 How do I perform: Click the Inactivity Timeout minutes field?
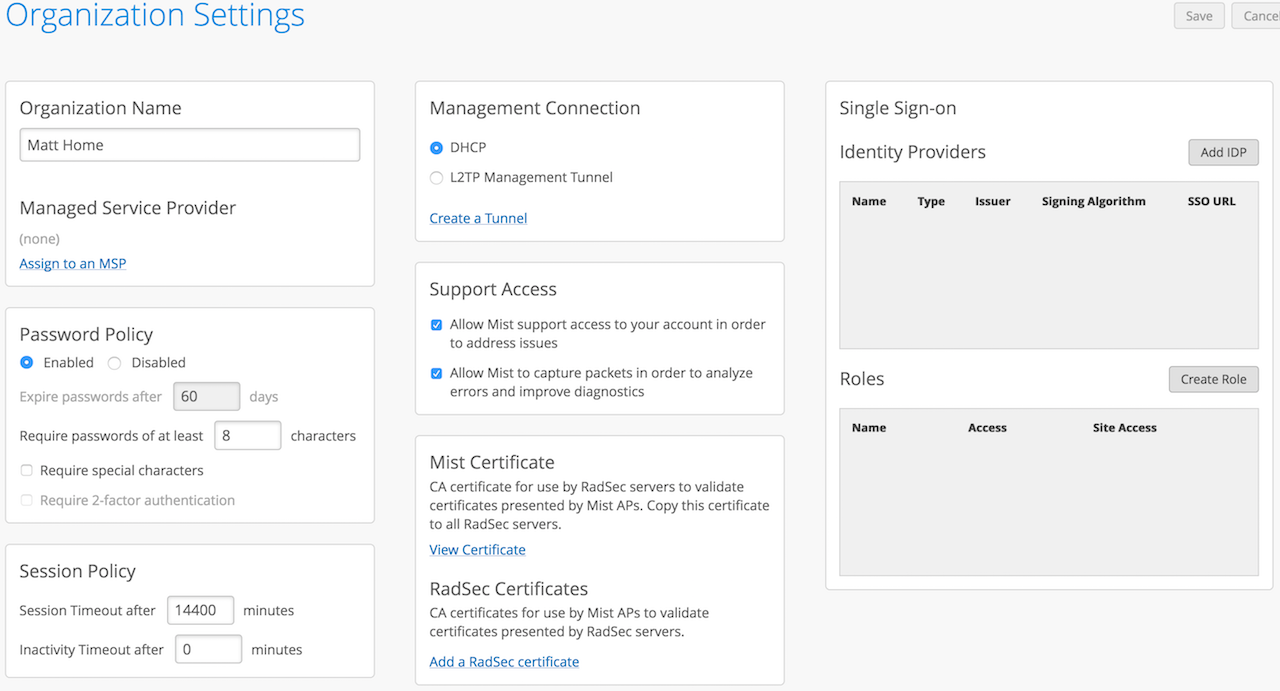tap(208, 649)
